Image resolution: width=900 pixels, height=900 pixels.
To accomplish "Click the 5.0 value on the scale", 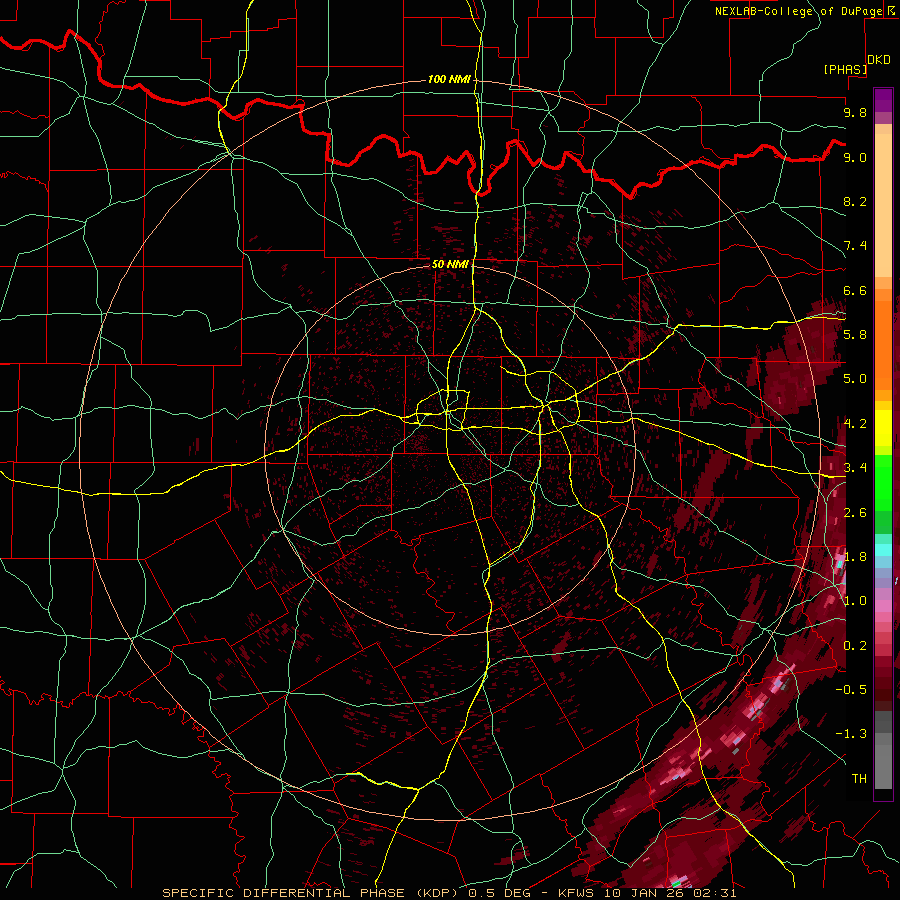I will [x=855, y=379].
